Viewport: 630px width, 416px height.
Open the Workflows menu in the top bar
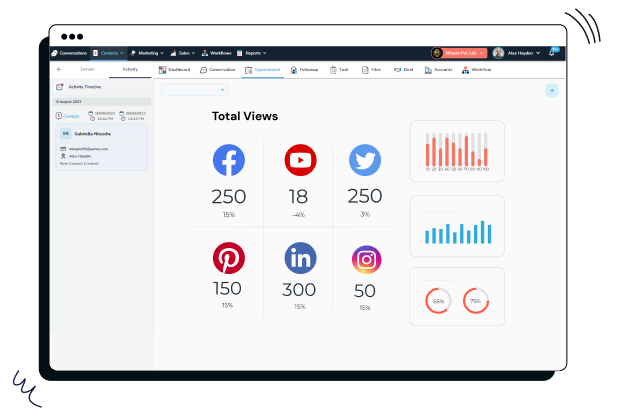point(217,53)
